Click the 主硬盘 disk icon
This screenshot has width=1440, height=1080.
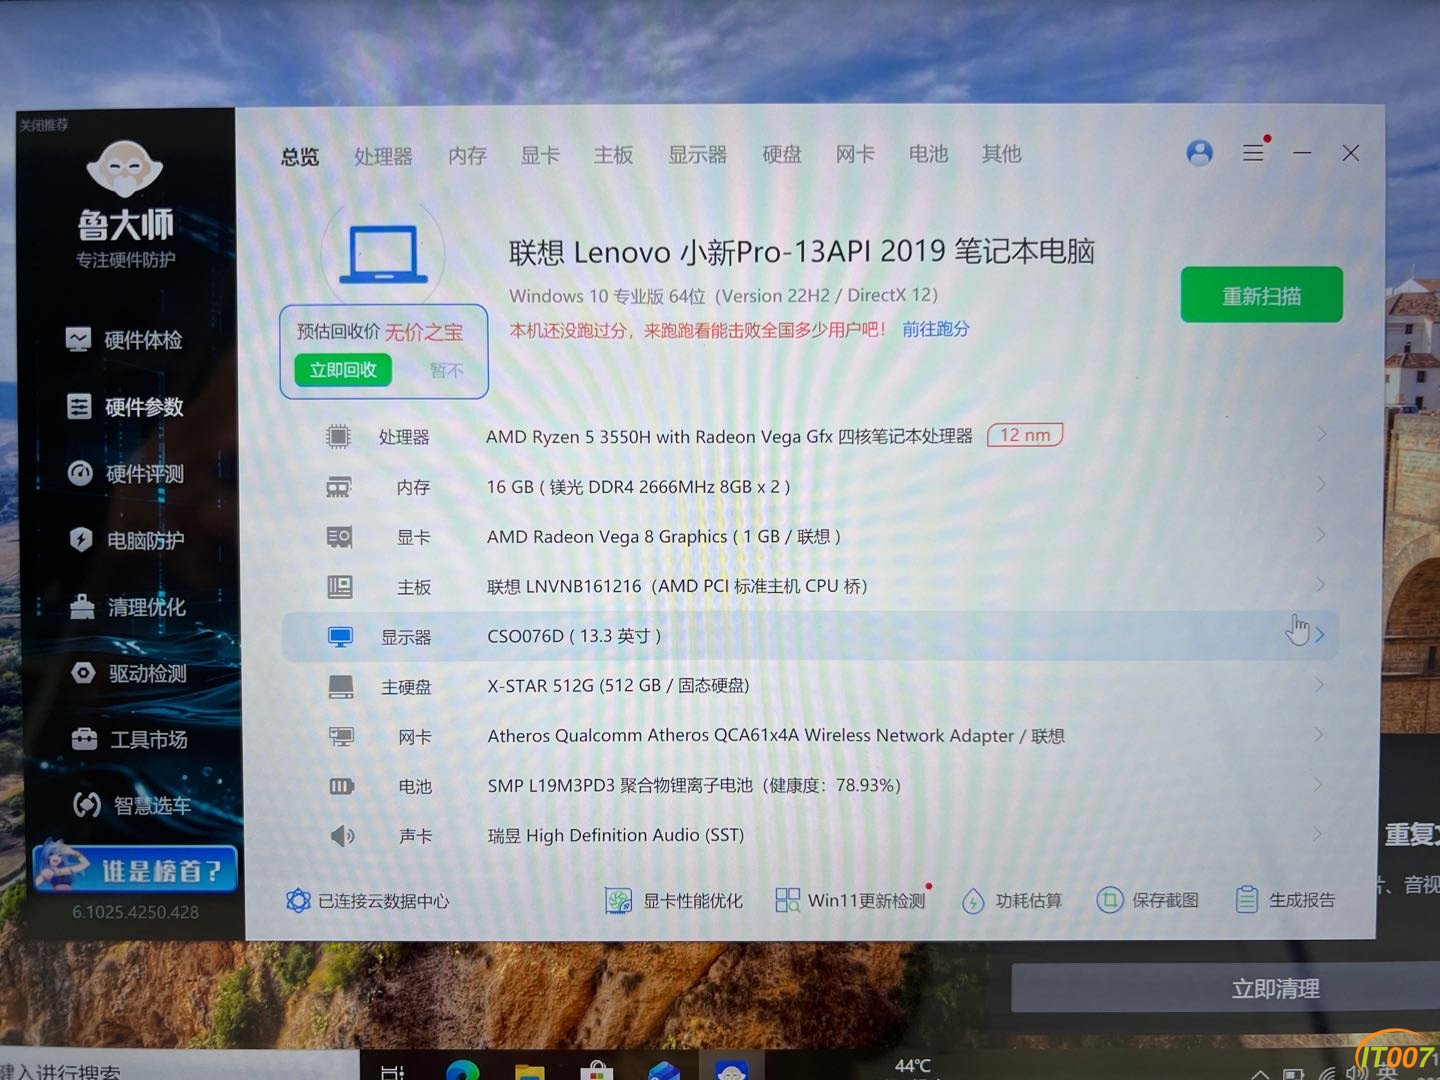[341, 687]
